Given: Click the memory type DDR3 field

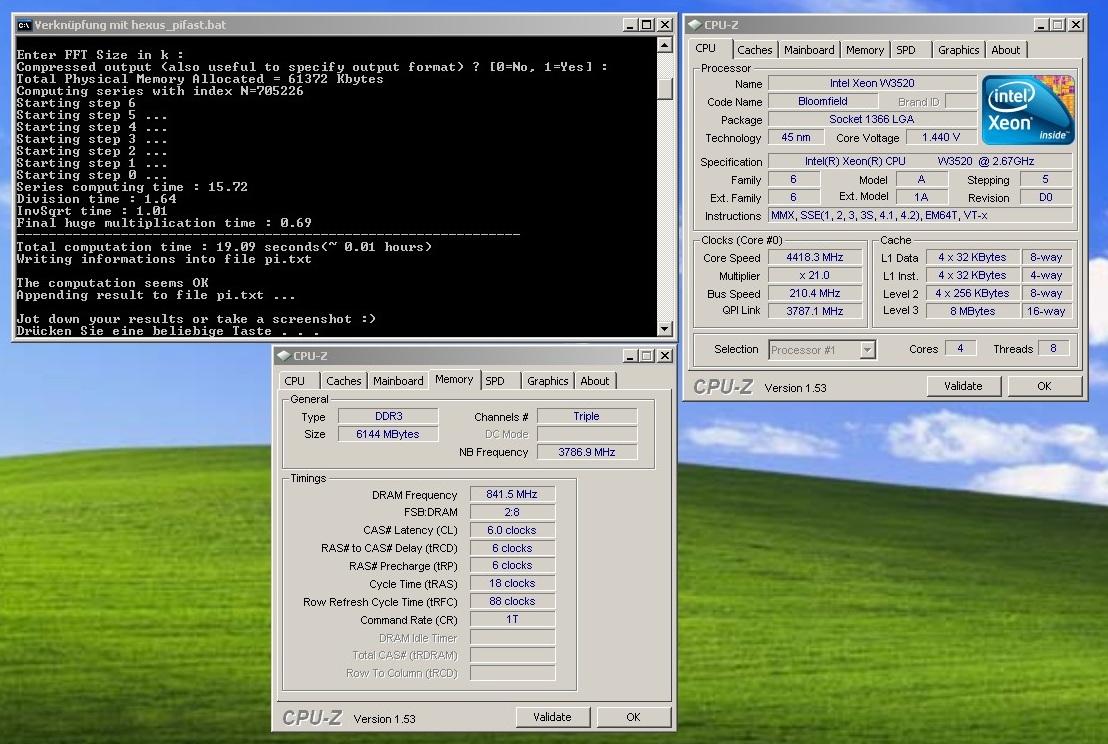Looking at the screenshot, I should [x=388, y=416].
